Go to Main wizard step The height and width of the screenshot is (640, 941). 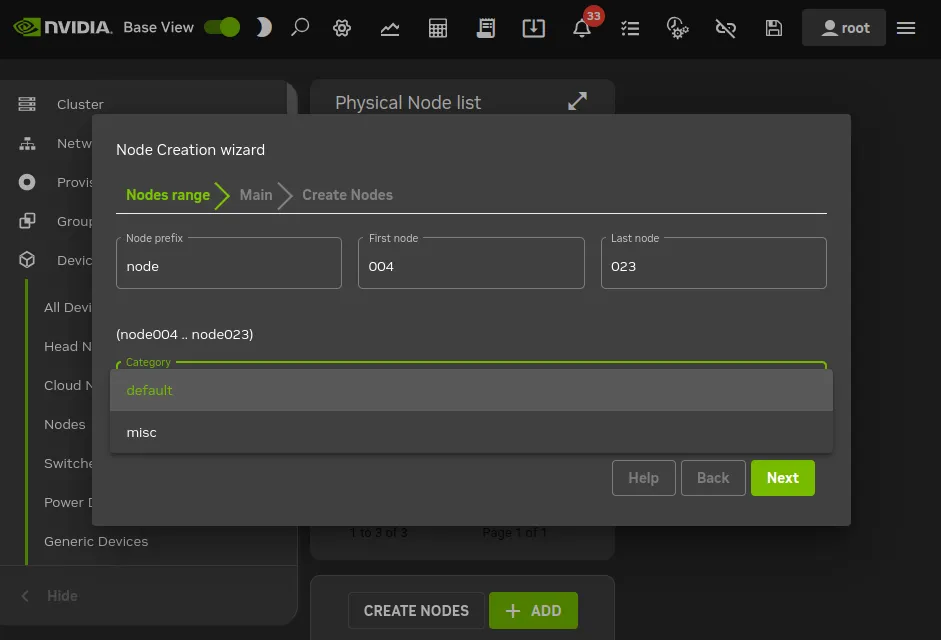coord(256,195)
